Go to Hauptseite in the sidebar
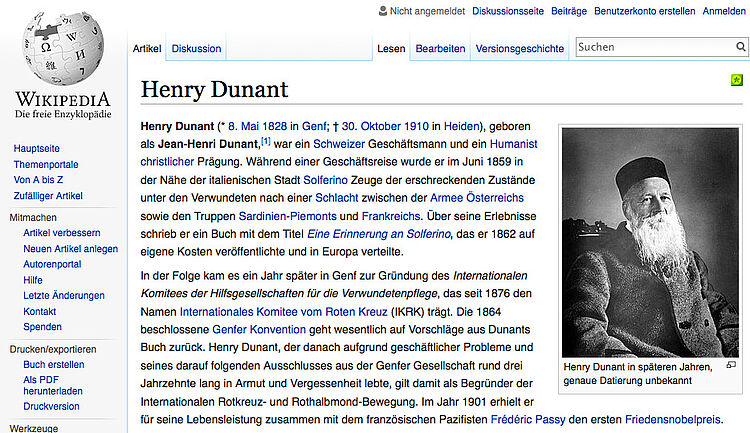 pyautogui.click(x=36, y=148)
